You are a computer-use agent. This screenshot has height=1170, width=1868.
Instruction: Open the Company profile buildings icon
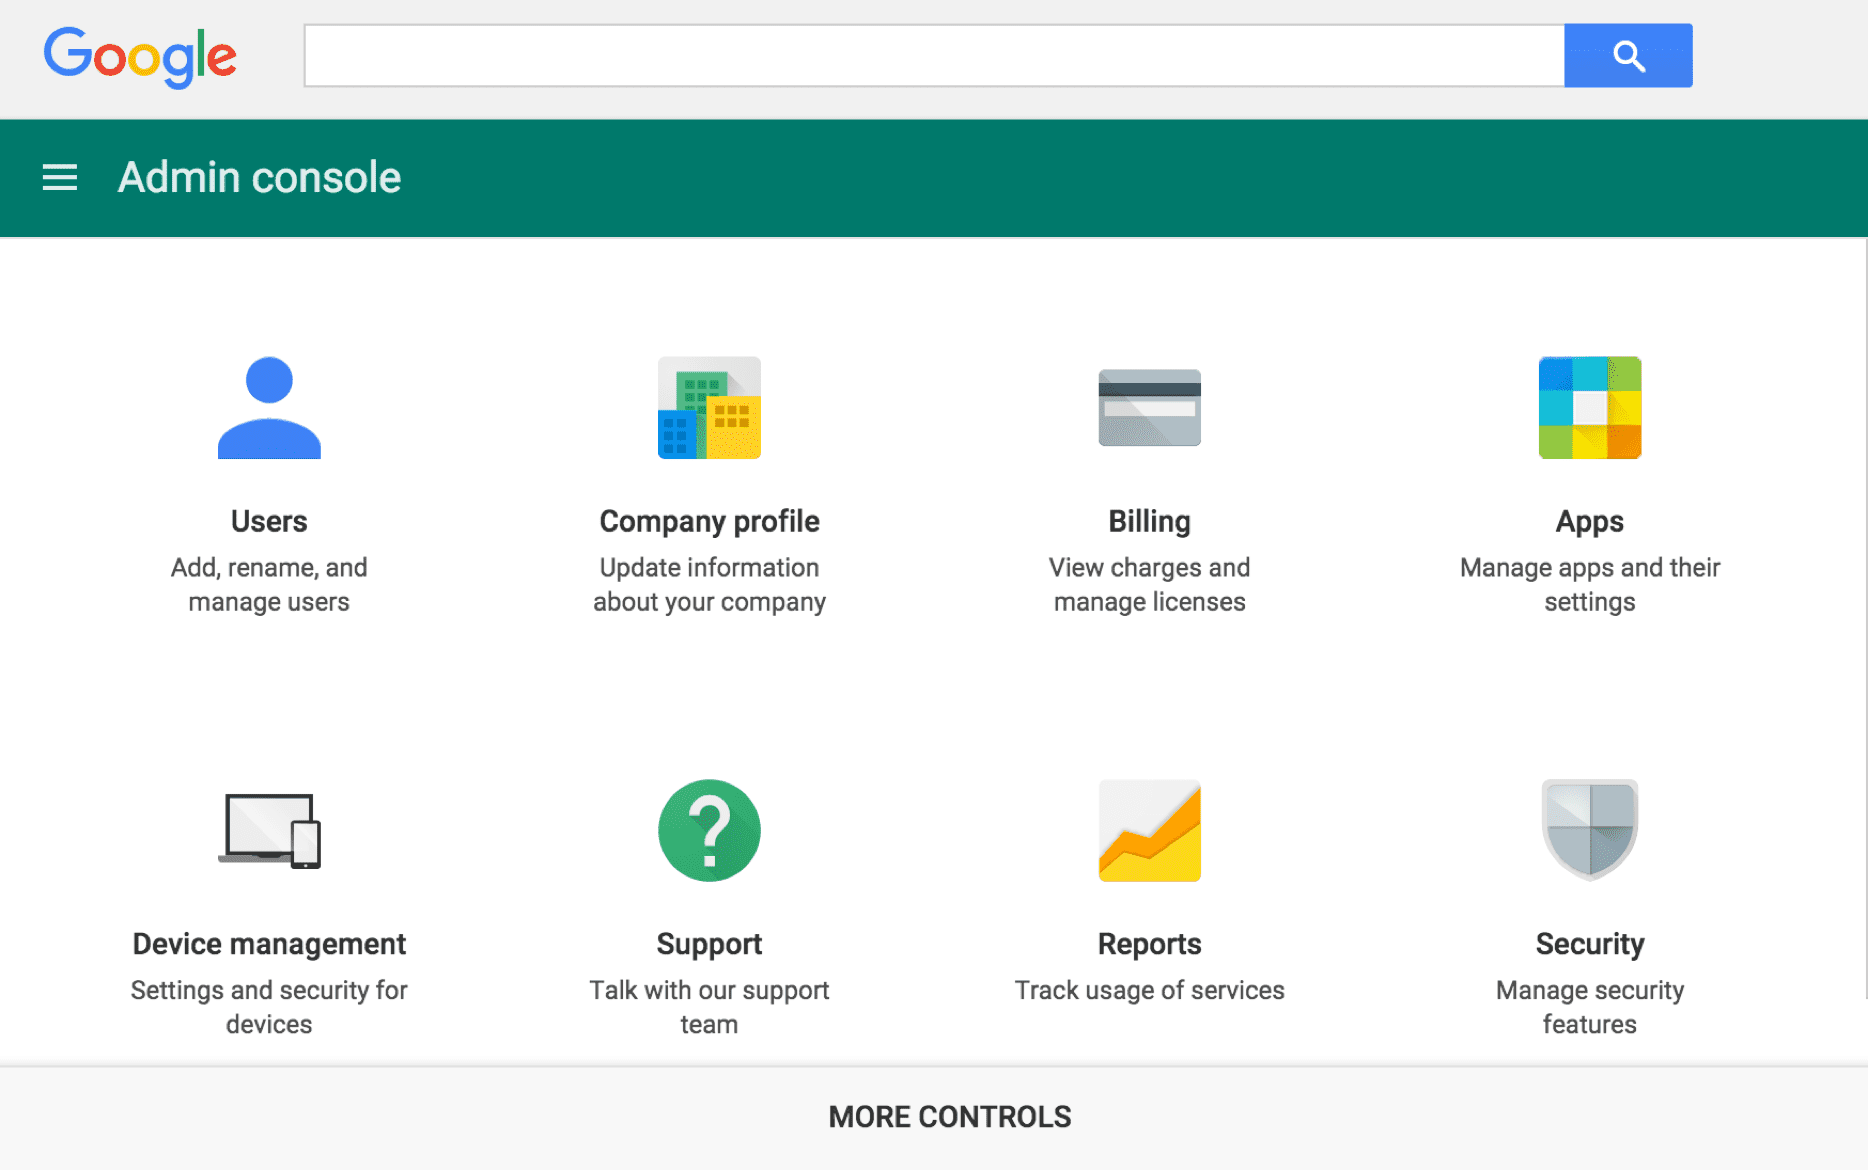[x=709, y=408]
